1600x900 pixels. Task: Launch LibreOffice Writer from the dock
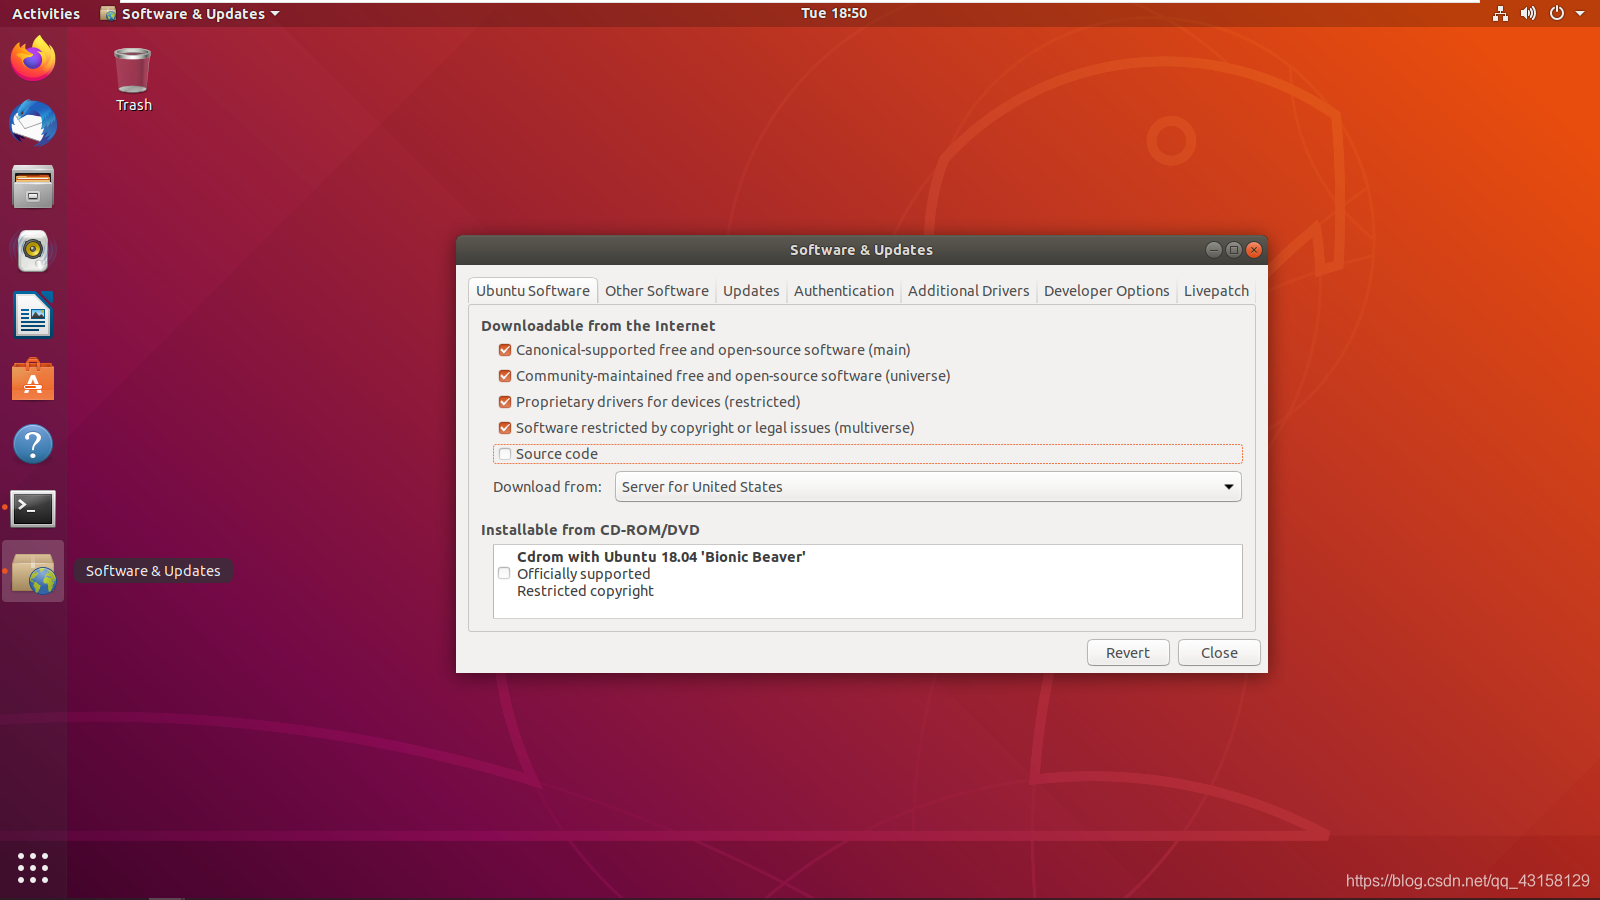tap(33, 315)
